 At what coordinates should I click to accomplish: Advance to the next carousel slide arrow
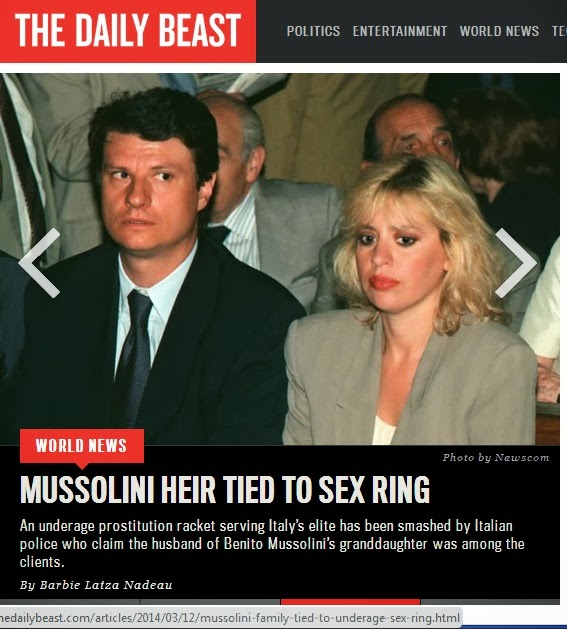[516, 263]
